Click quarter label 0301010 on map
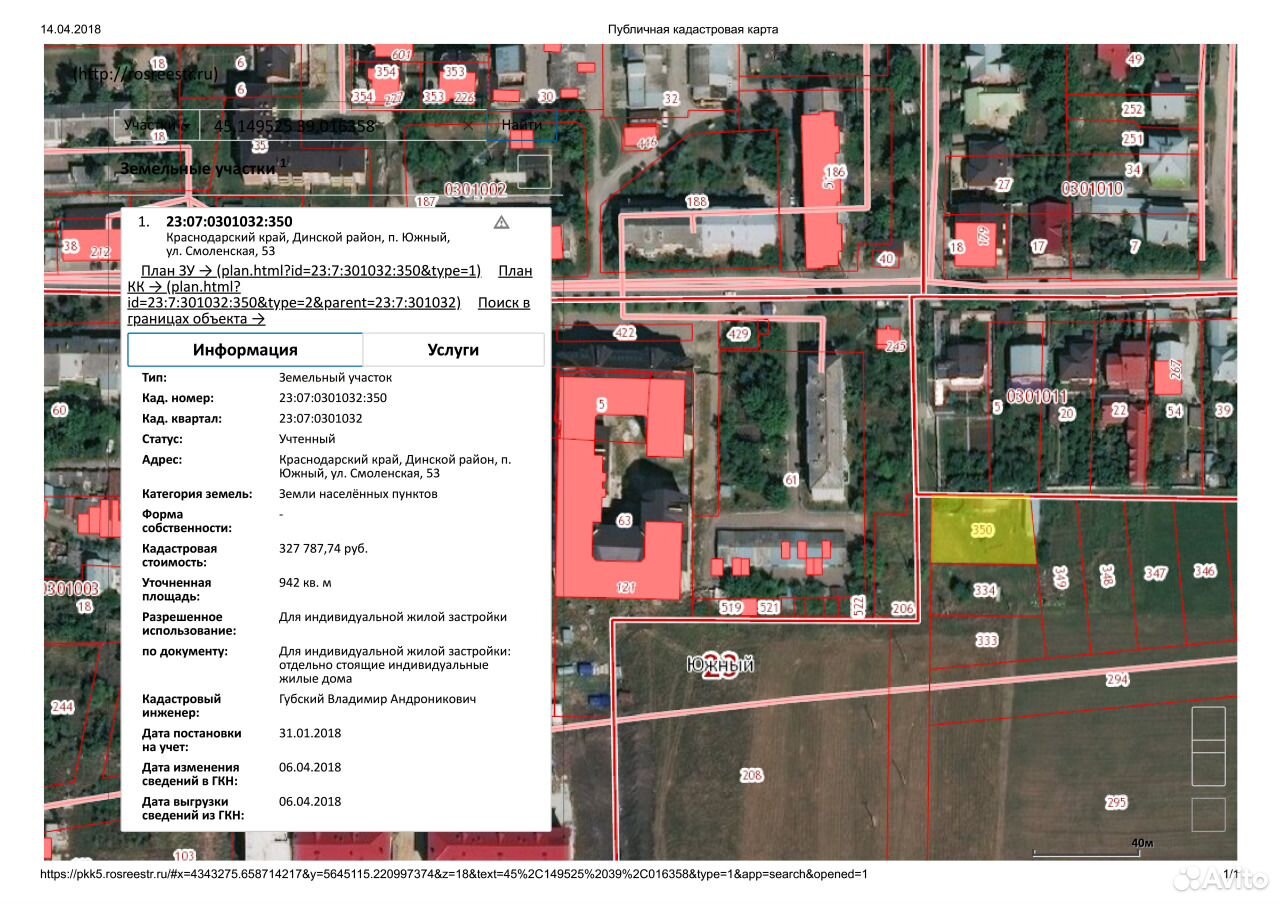 click(x=1092, y=187)
